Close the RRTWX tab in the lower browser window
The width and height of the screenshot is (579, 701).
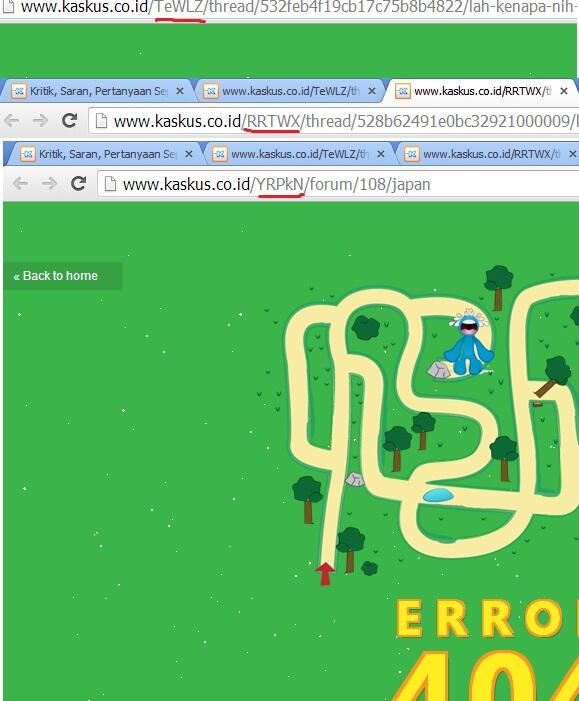click(572, 154)
